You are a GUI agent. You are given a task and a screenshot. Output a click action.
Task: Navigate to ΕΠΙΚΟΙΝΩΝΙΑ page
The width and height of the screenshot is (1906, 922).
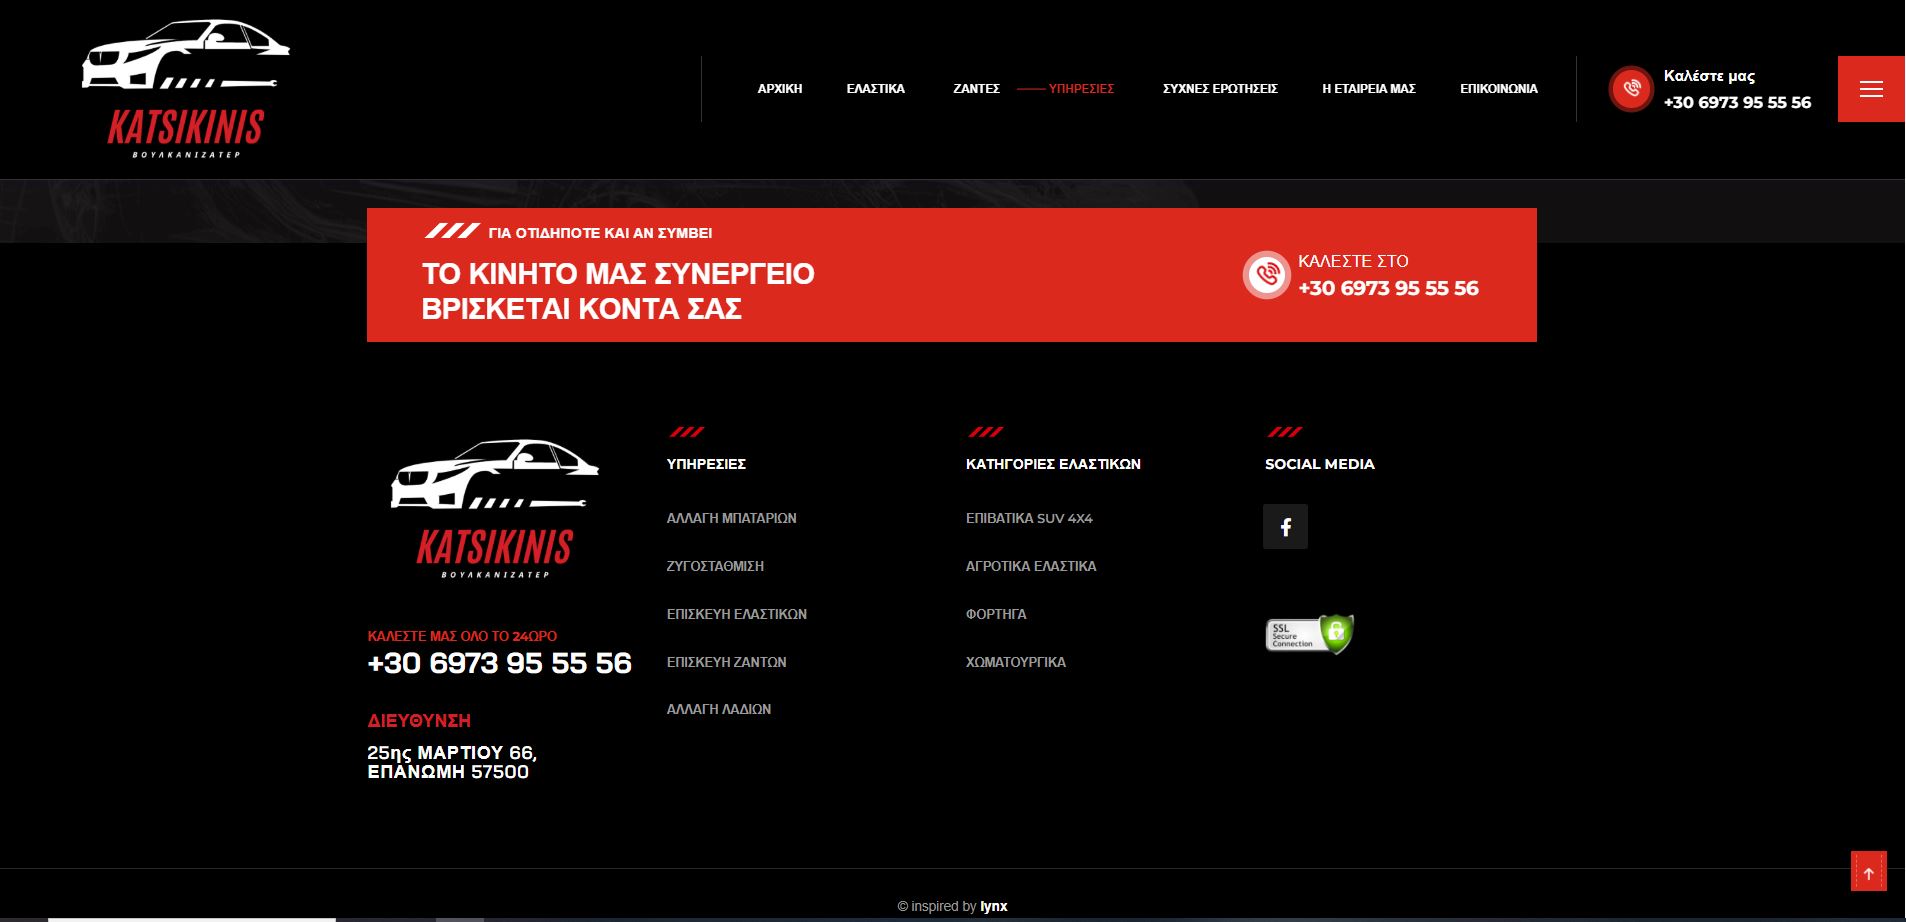pos(1499,89)
